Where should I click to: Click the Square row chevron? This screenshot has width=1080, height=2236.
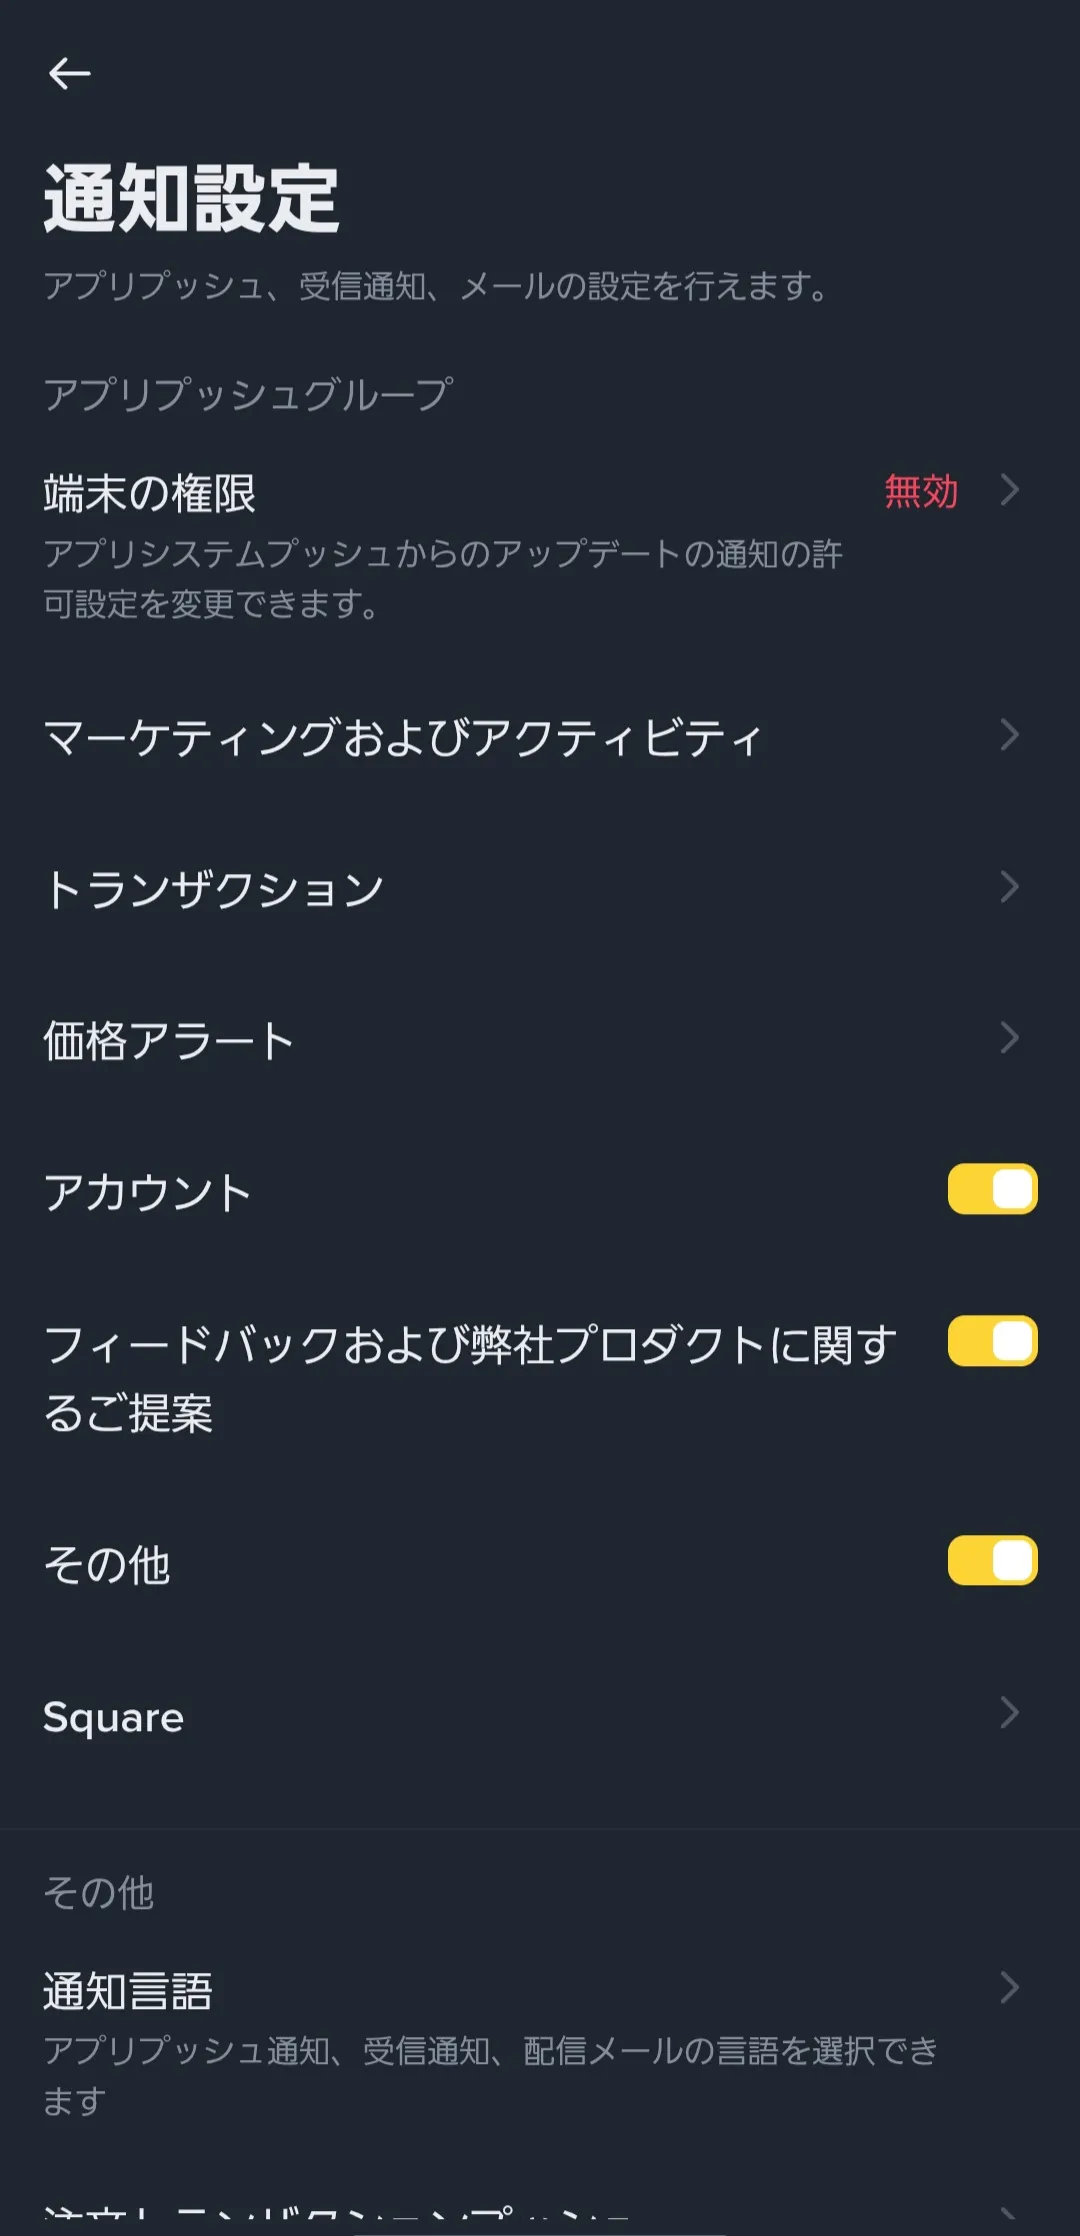[x=1010, y=1713]
